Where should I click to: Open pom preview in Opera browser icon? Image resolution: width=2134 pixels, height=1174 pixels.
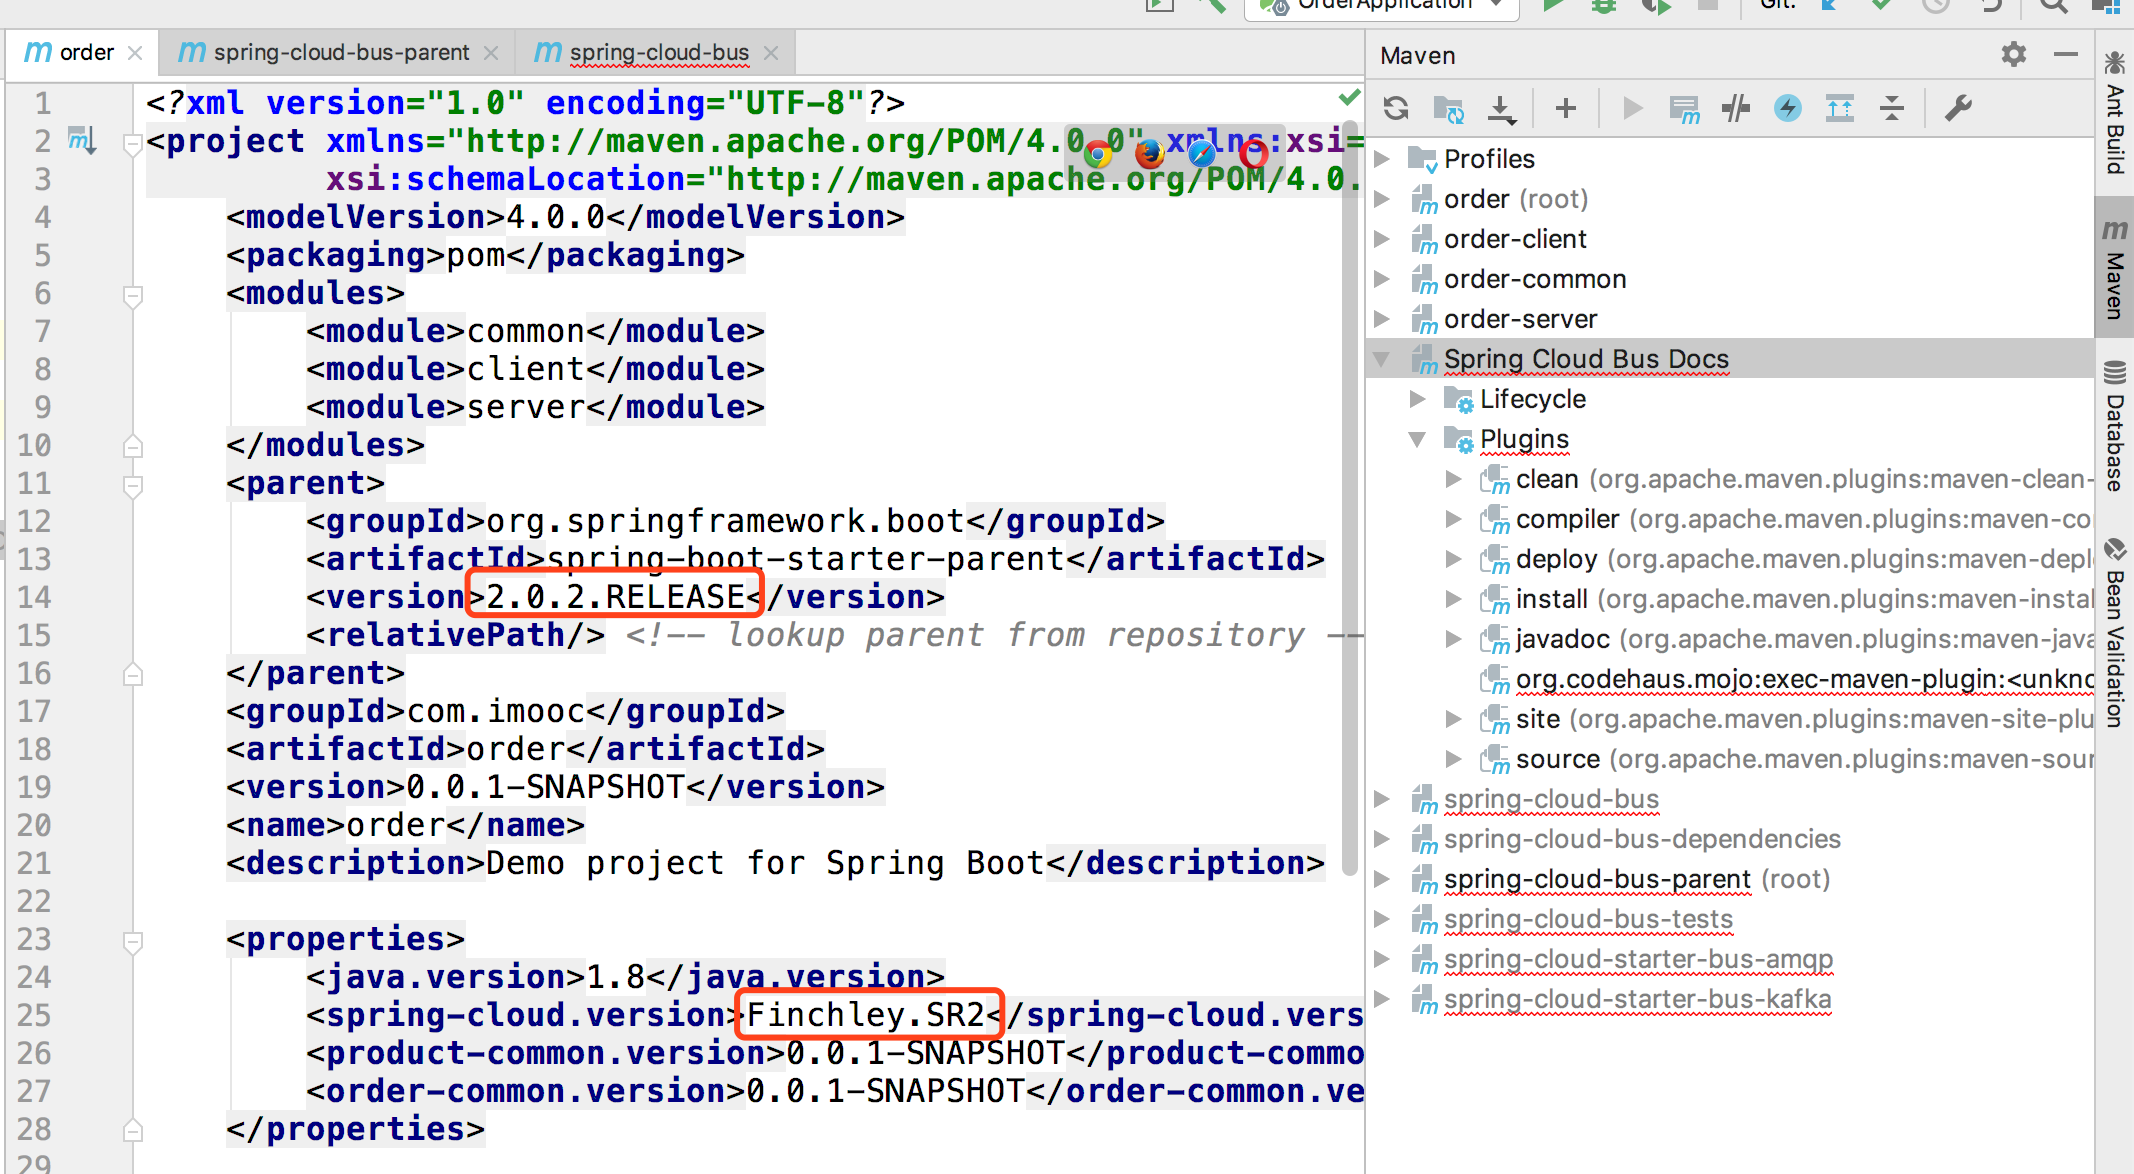(1254, 154)
